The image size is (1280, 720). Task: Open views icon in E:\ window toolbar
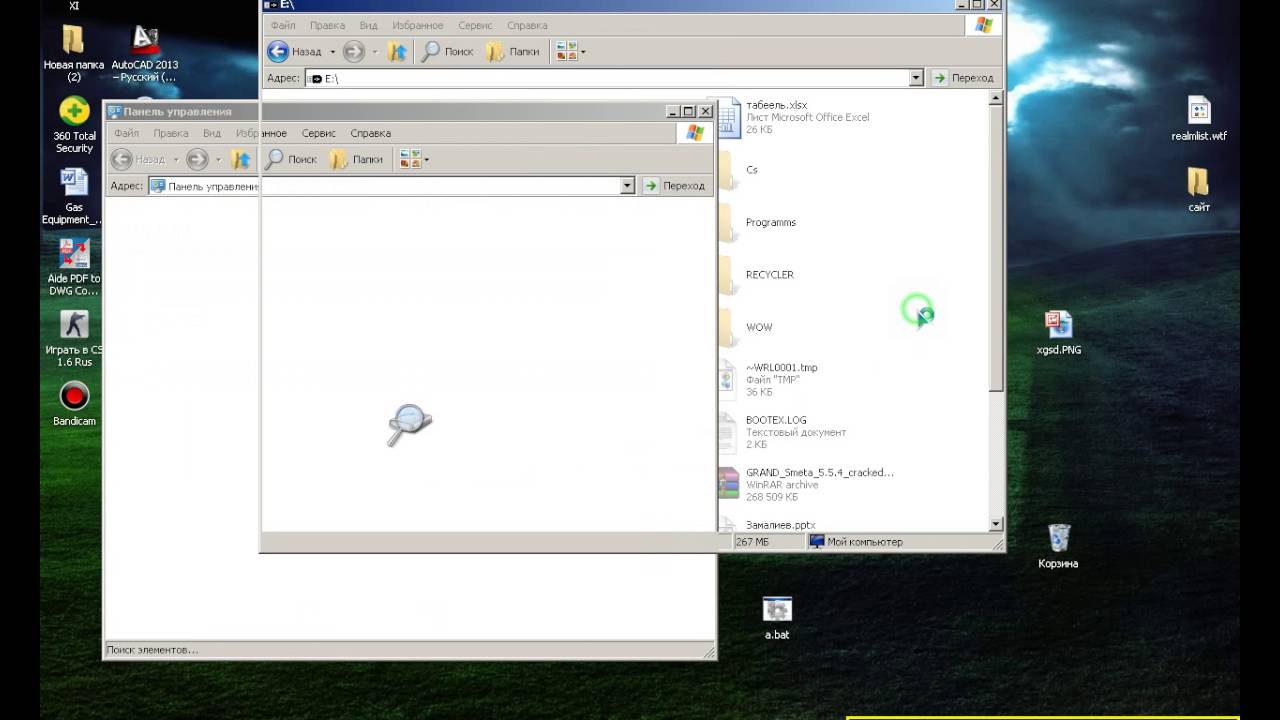click(566, 51)
